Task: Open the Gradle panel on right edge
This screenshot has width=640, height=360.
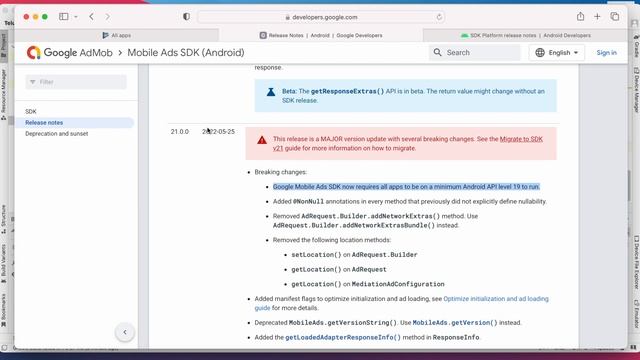Action: click(636, 46)
